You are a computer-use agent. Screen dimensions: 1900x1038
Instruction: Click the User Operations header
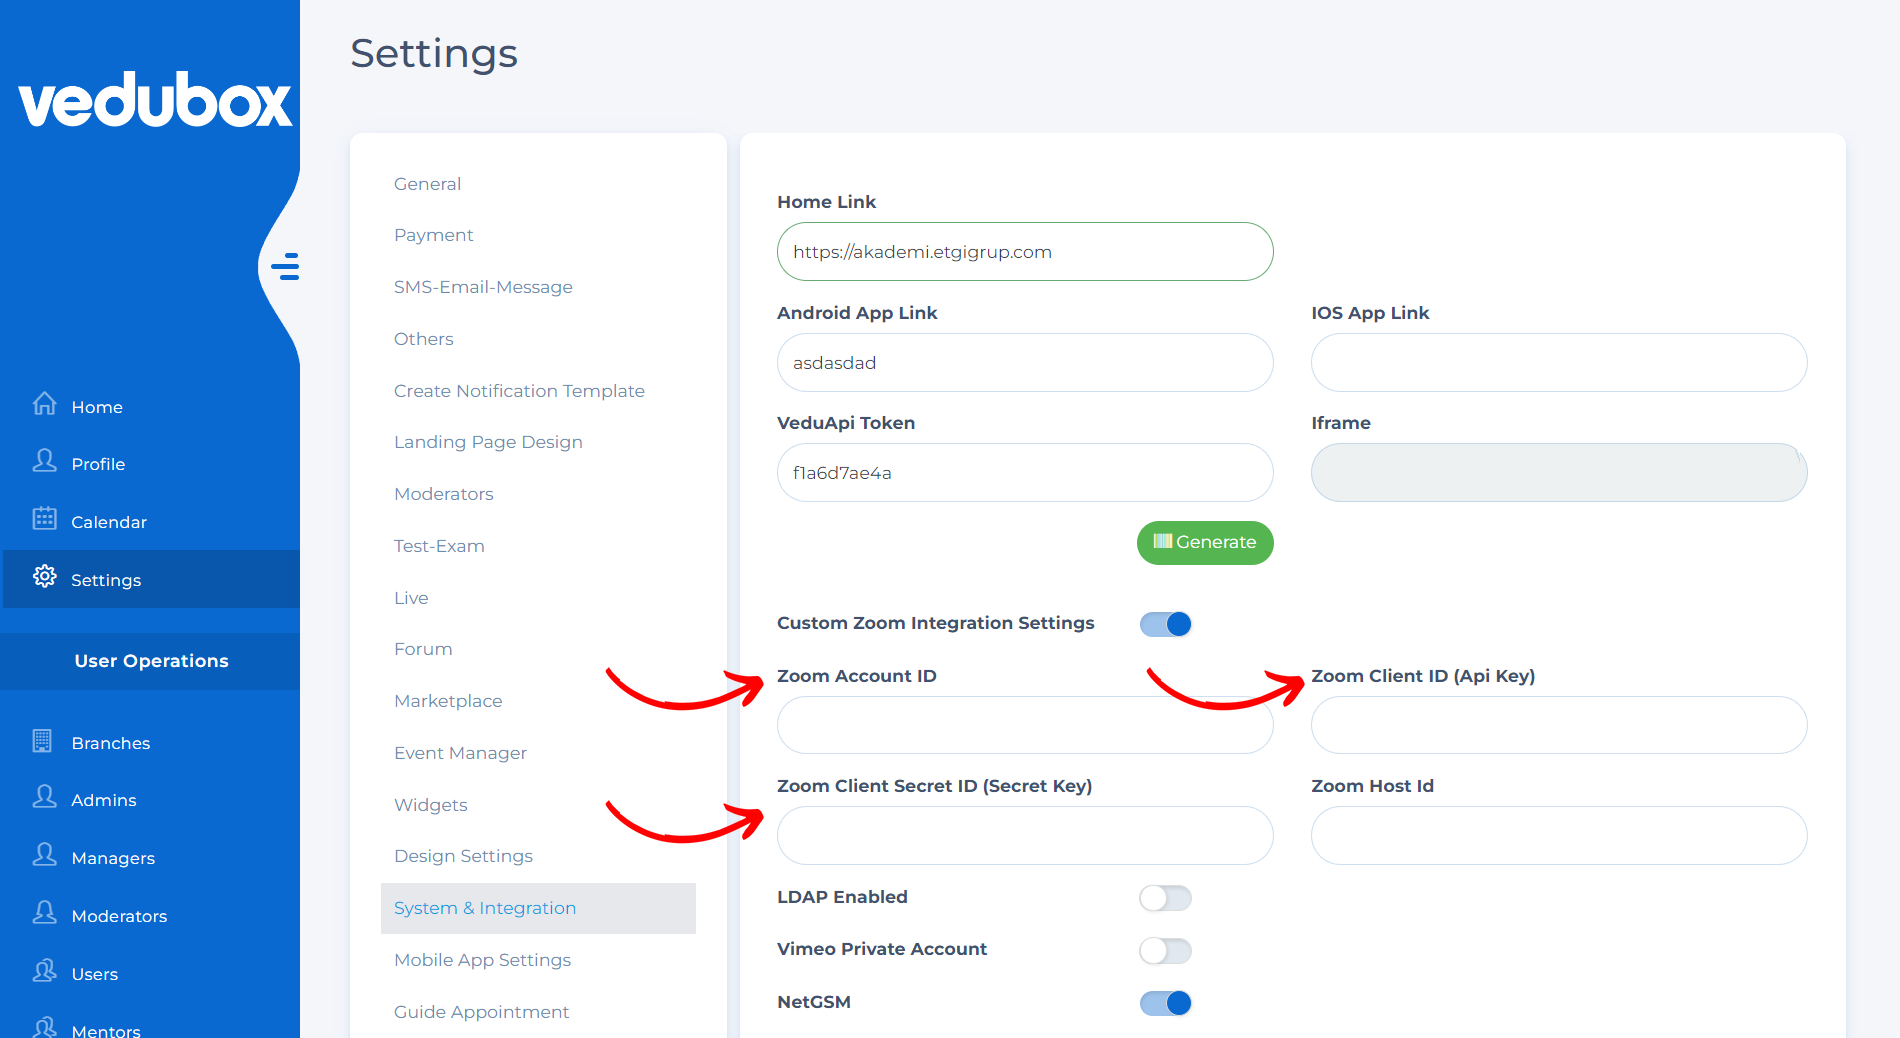coord(151,661)
